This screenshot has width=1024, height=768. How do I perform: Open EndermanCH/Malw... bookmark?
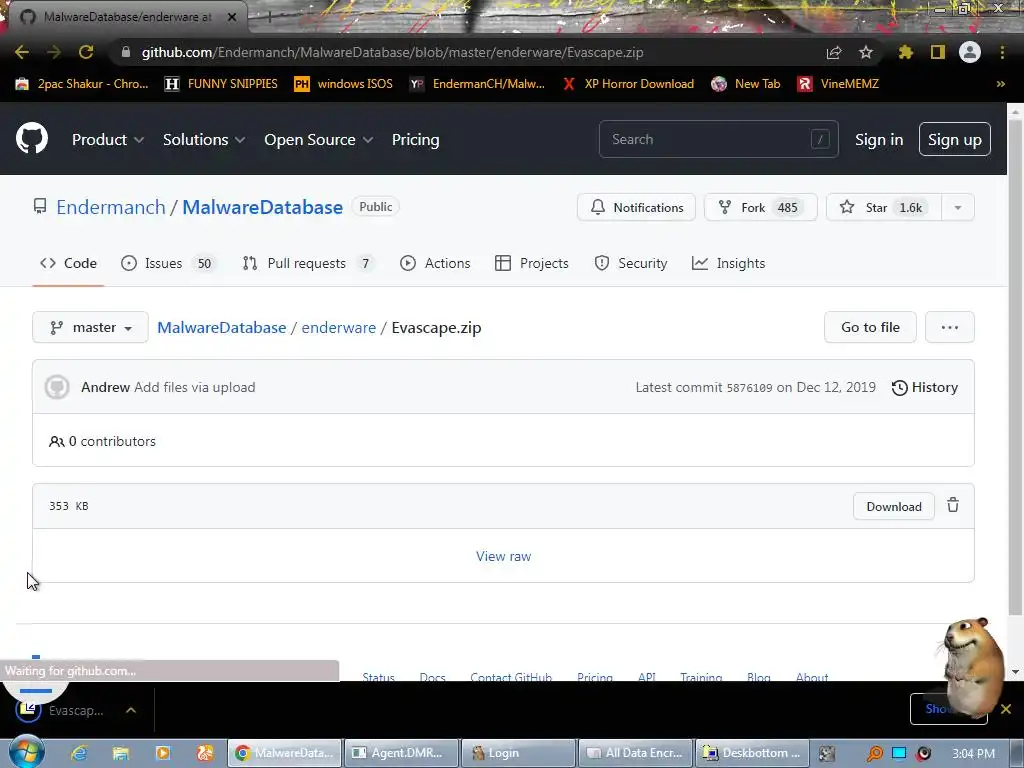(477, 84)
